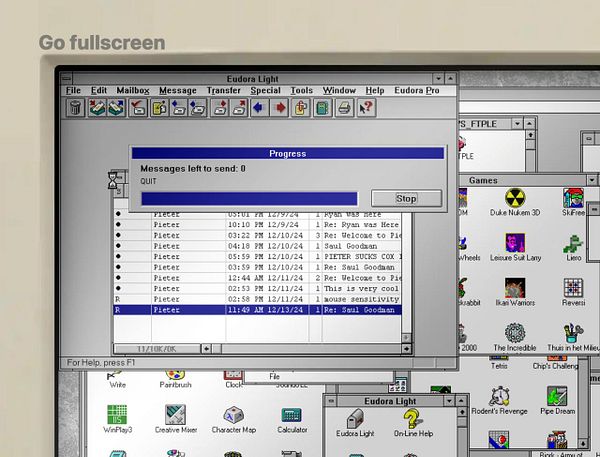Click the Stop button in Progress dialog
Screen dimensions: 600x457
(x=406, y=199)
